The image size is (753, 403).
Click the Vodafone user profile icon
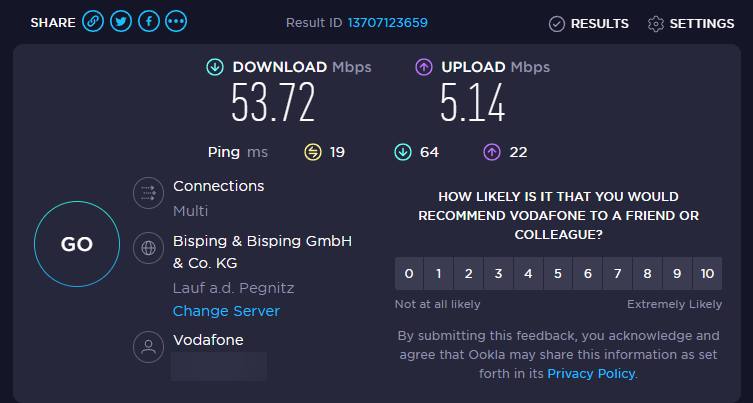(148, 347)
